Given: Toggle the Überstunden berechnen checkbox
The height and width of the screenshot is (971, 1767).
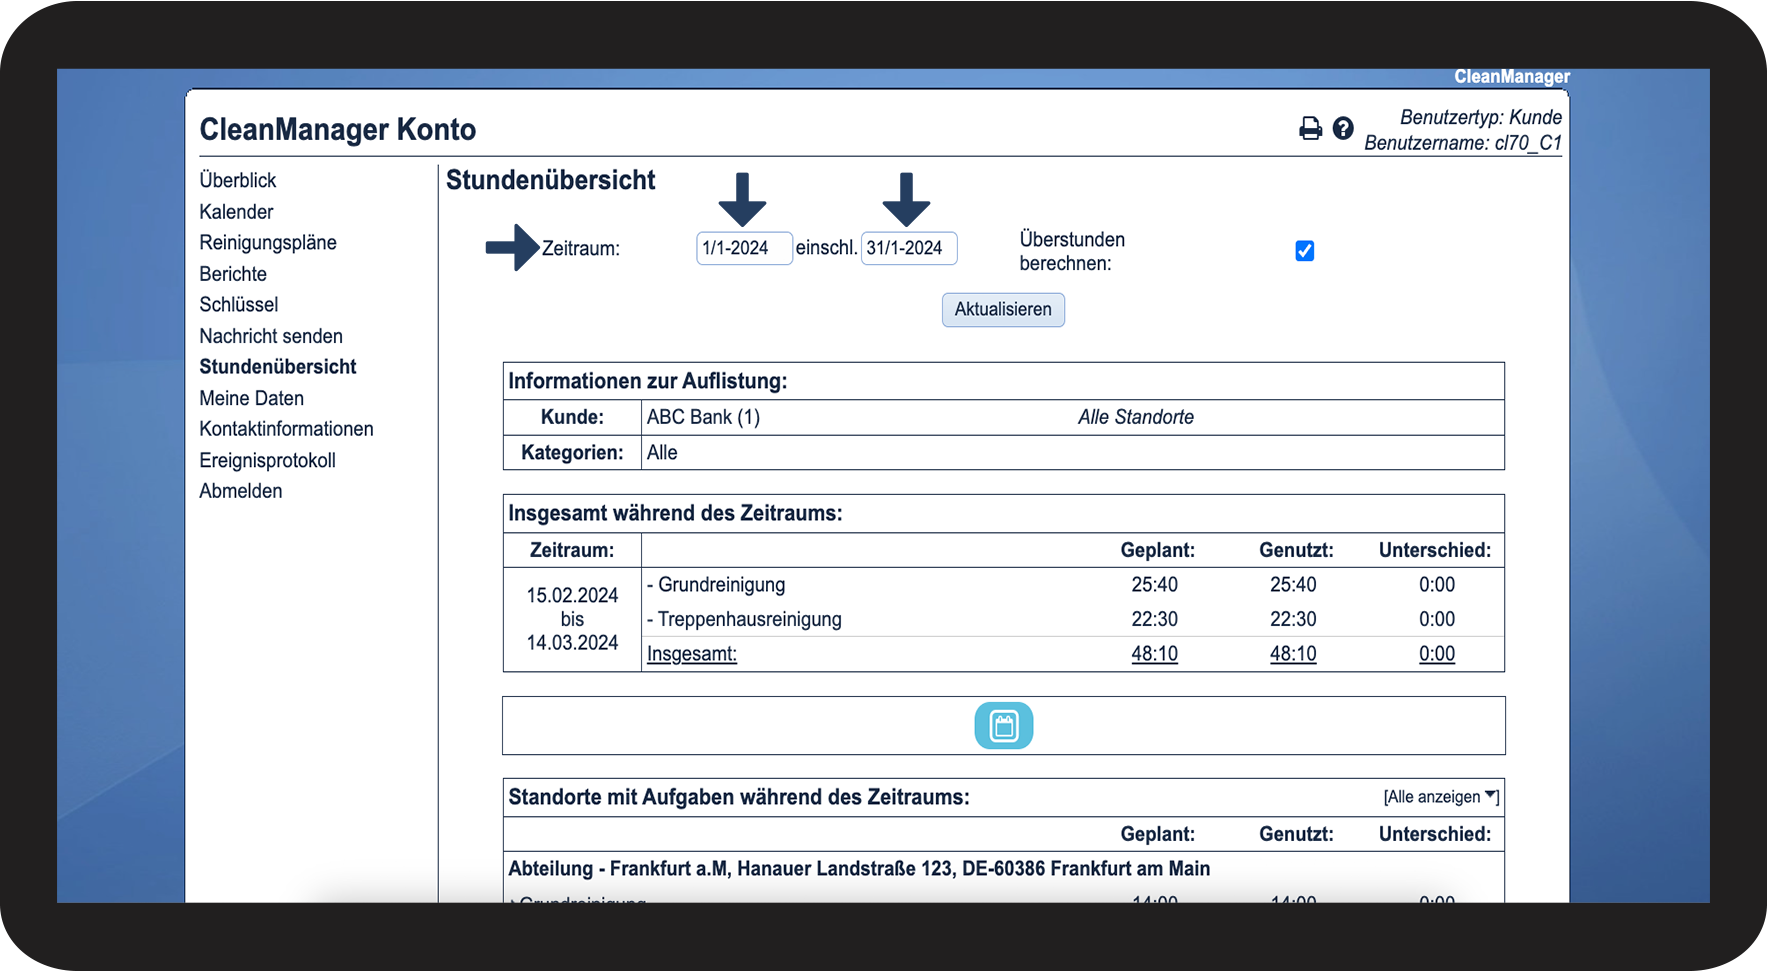Looking at the screenshot, I should pyautogui.click(x=1304, y=251).
